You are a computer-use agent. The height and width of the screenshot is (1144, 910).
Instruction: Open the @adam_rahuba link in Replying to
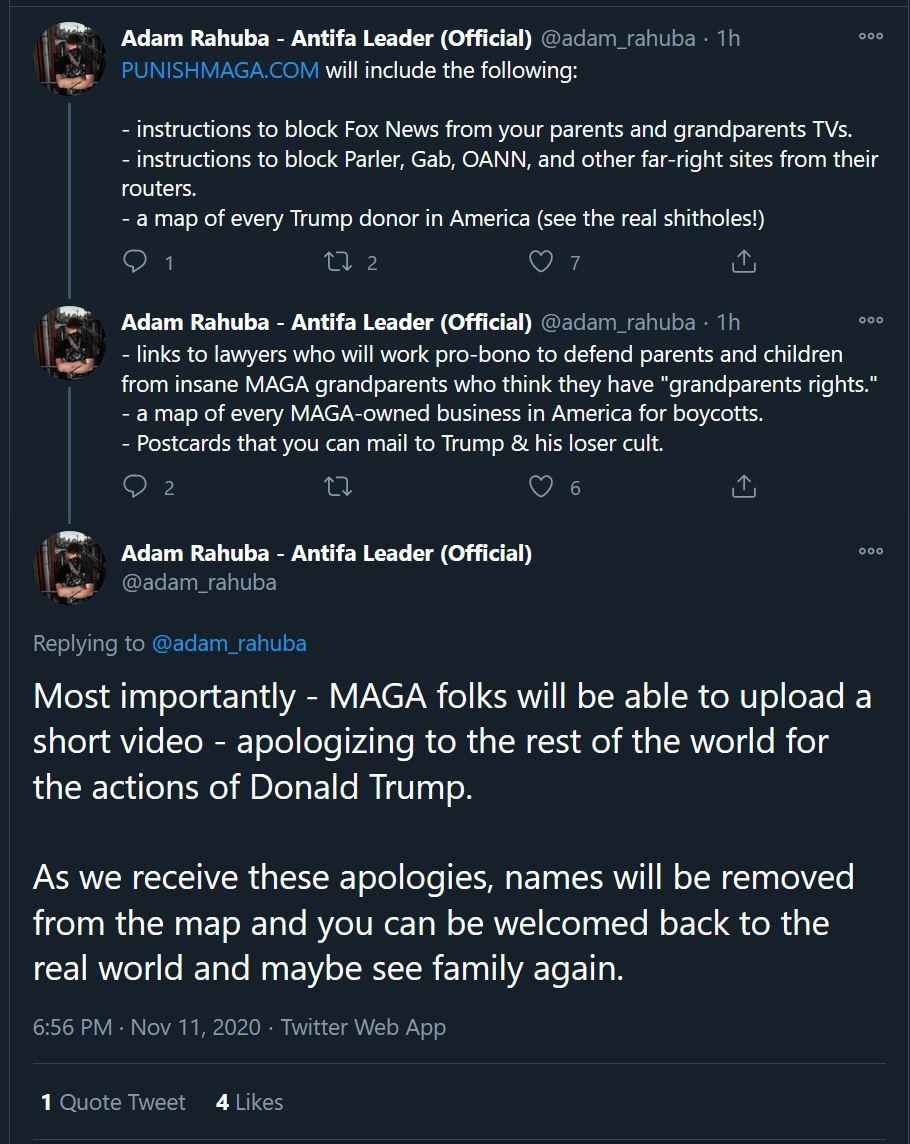tap(229, 644)
